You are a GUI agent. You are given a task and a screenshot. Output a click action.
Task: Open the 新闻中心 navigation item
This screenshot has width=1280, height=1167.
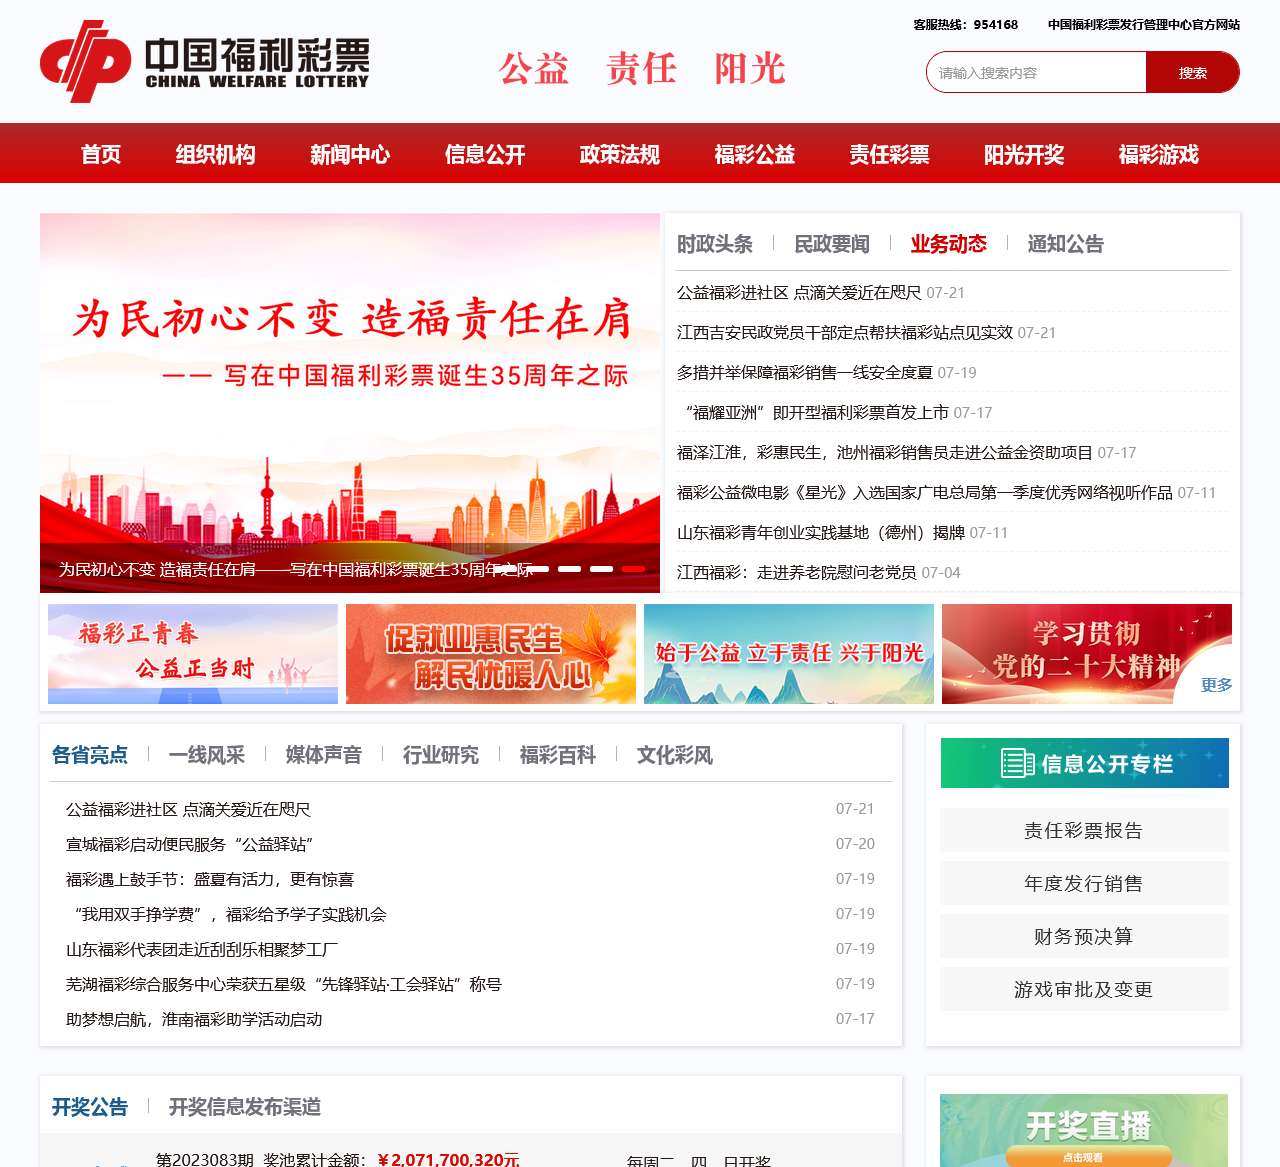tap(350, 154)
